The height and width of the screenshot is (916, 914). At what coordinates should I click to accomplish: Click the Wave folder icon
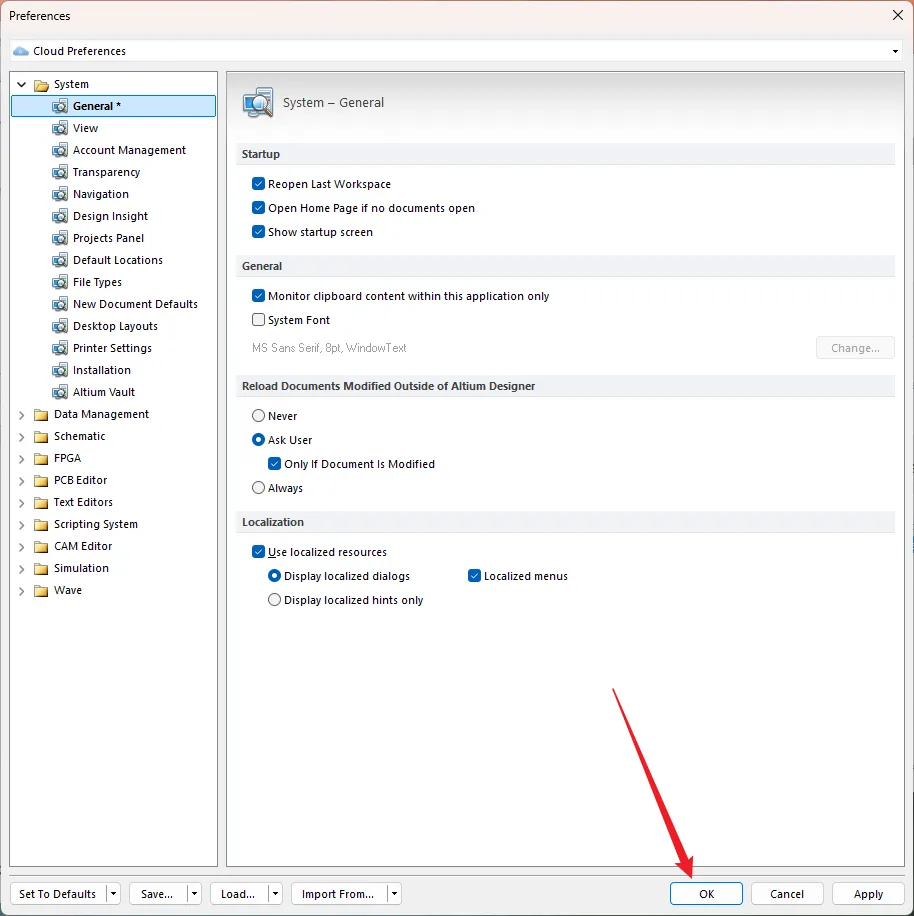pos(41,591)
